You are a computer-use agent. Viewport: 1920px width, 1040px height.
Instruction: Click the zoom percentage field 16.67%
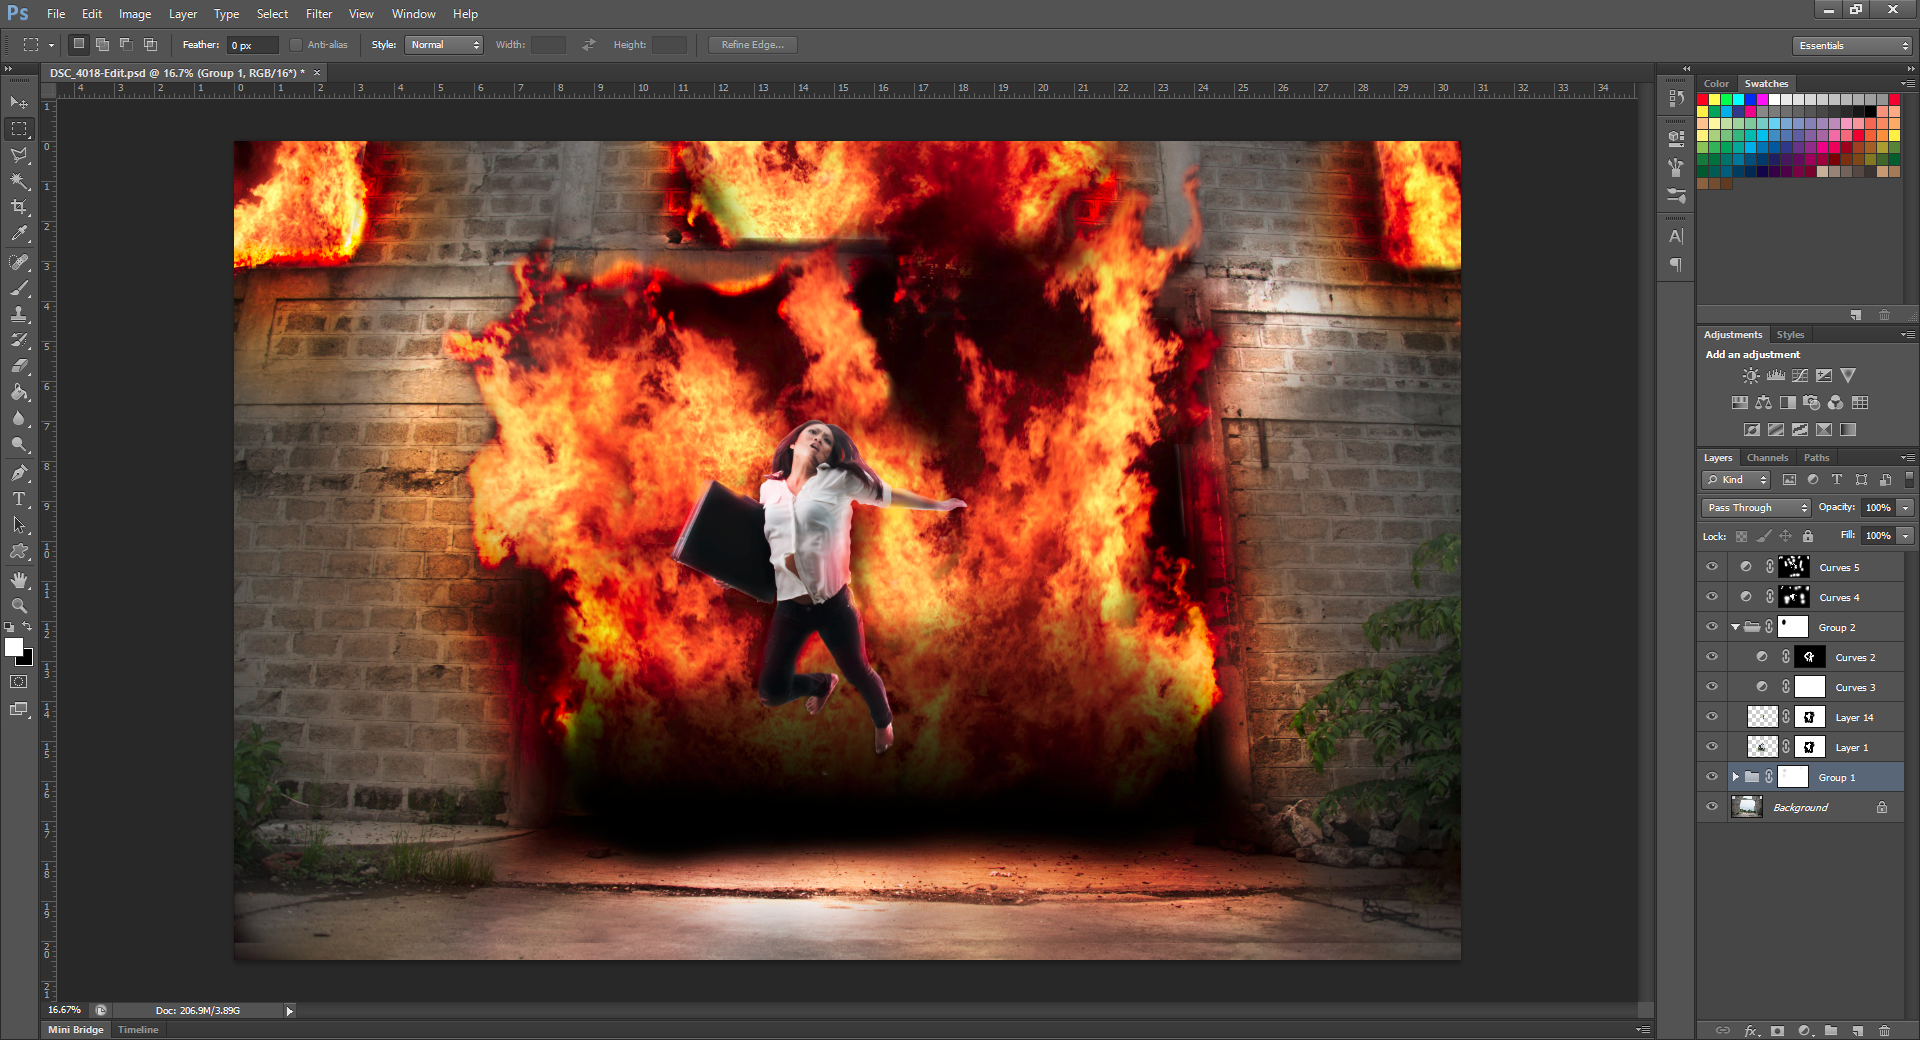tap(64, 1010)
